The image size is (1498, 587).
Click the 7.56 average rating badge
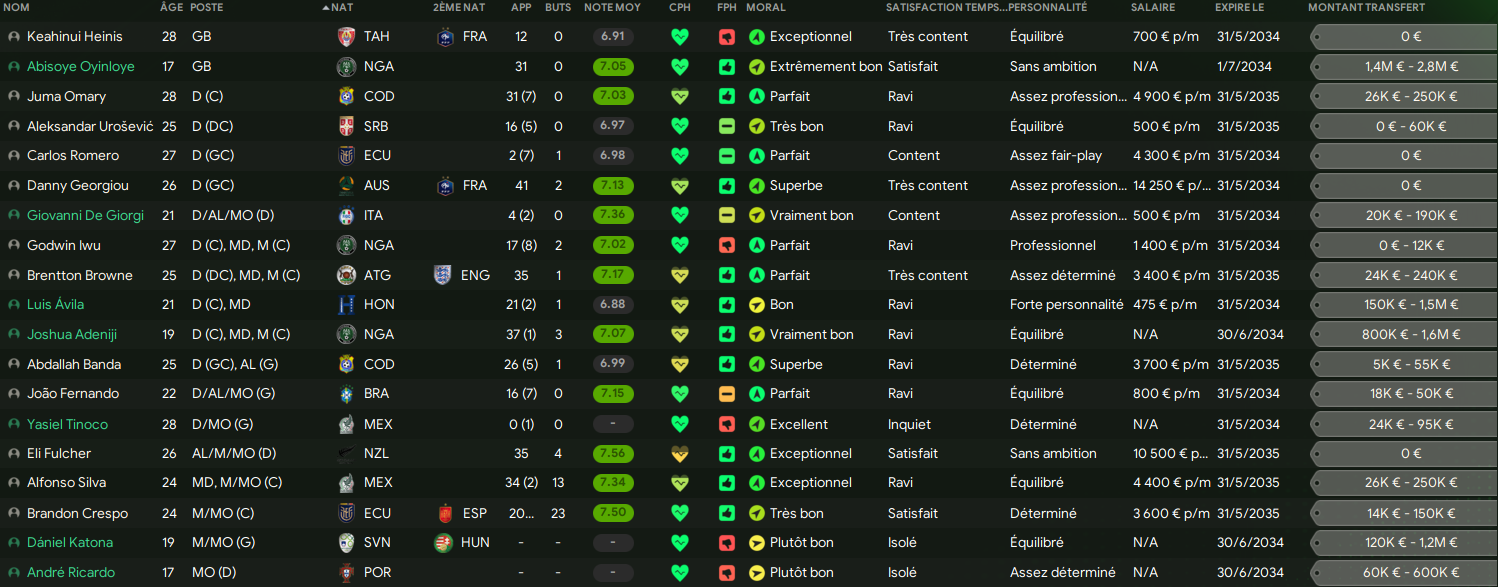[612, 454]
